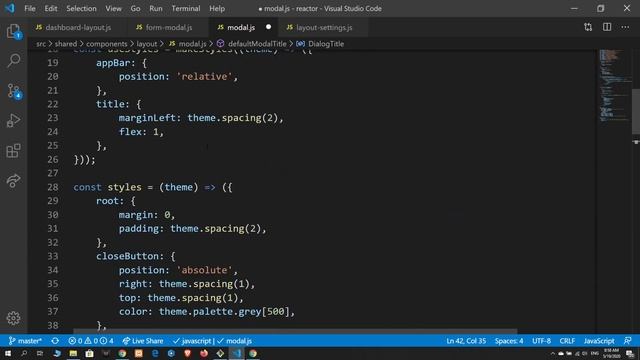Split the editor to the right
The width and height of the screenshot is (640, 360).
pyautogui.click(x=607, y=27)
